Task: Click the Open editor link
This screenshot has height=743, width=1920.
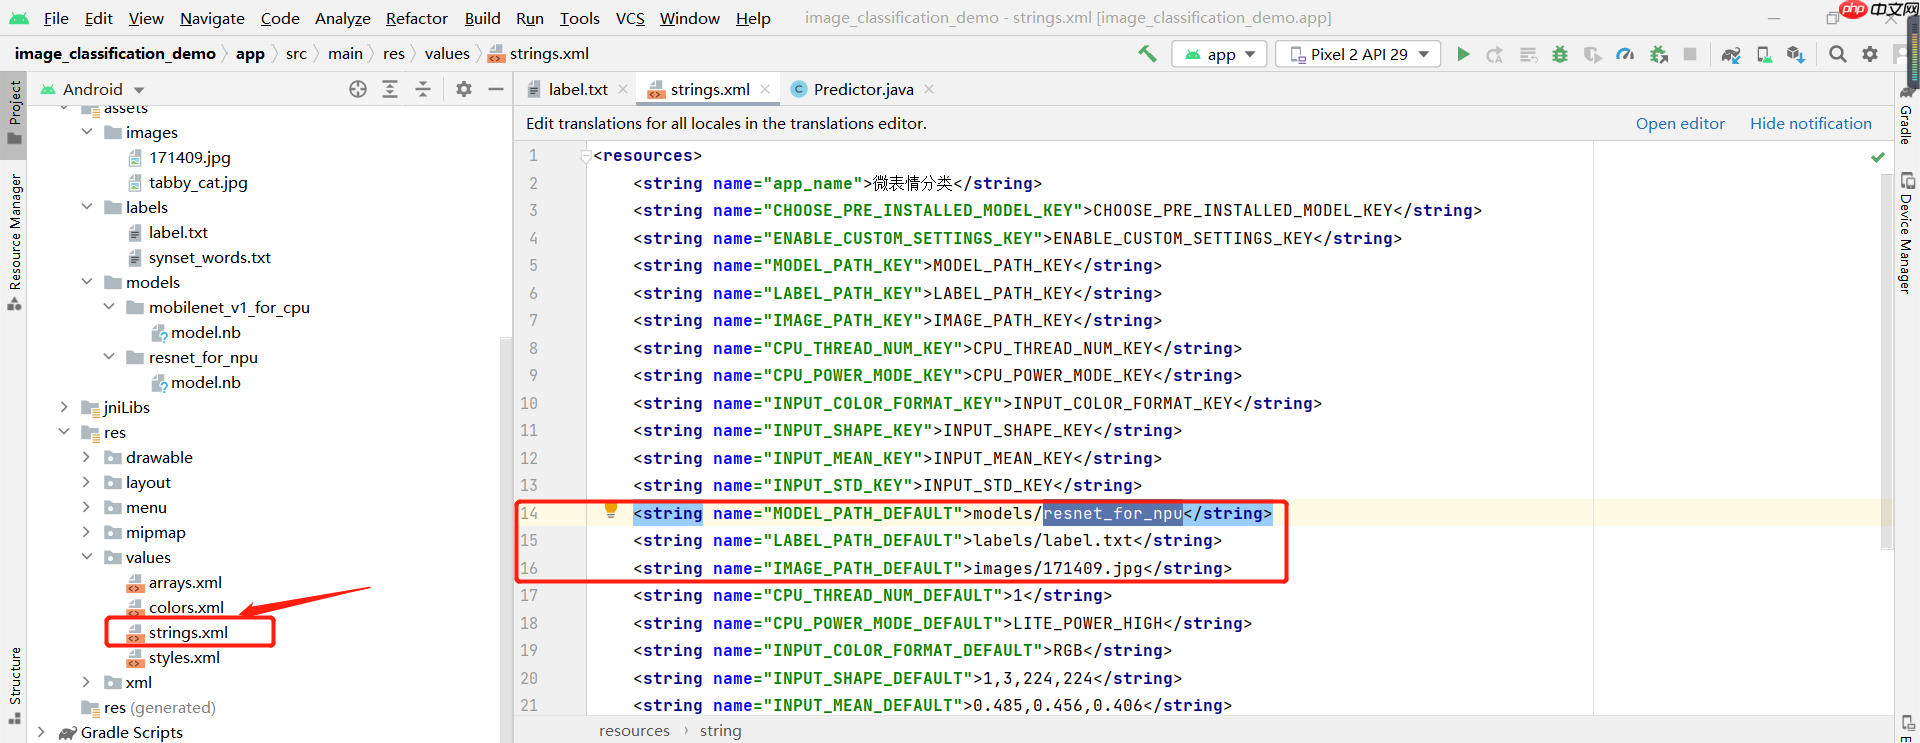Action: click(1680, 123)
